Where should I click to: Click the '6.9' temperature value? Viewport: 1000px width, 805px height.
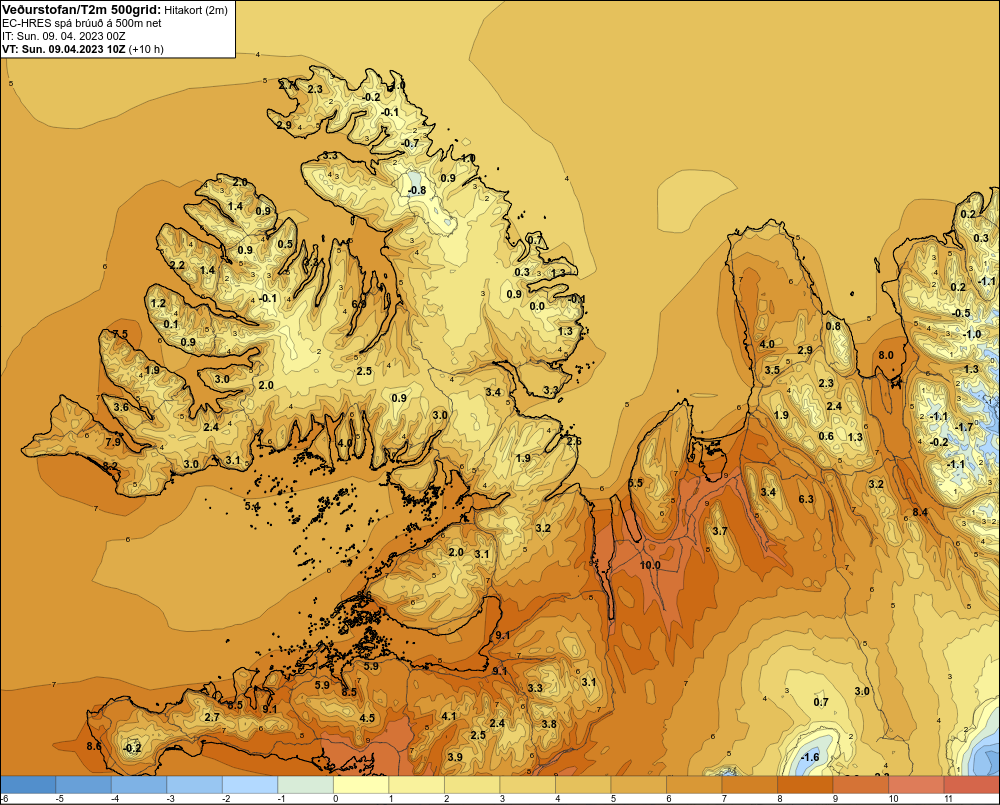point(359,304)
